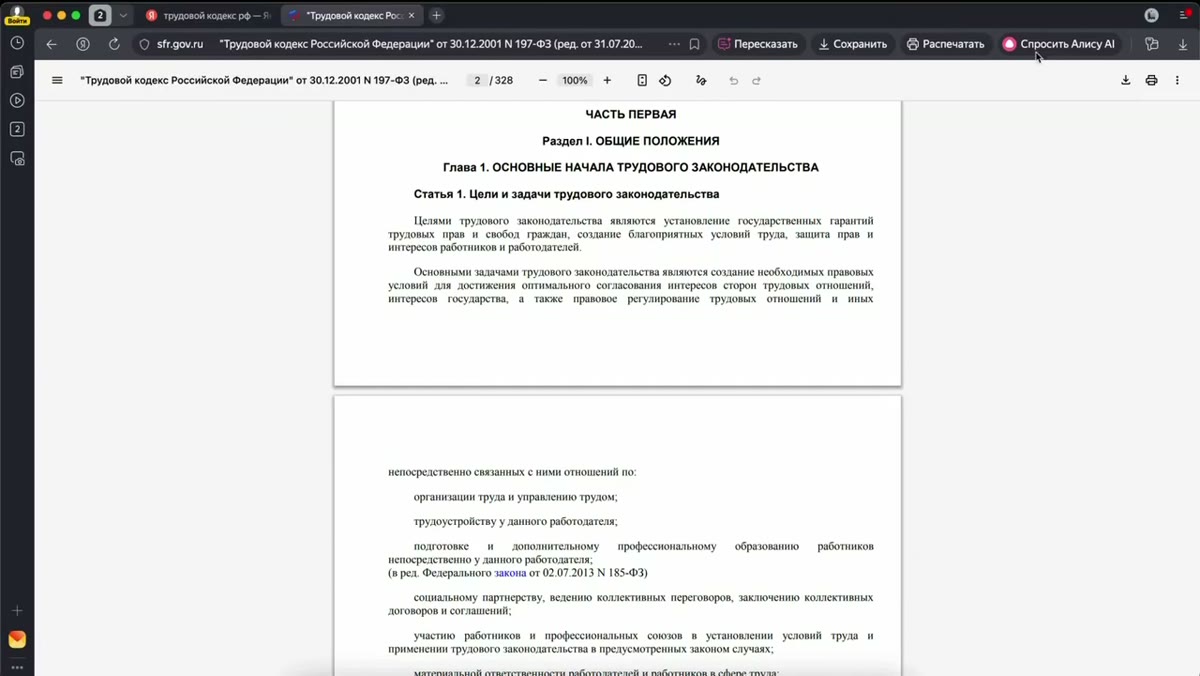Click the line трудоустройству у данного работодателя

point(516,521)
